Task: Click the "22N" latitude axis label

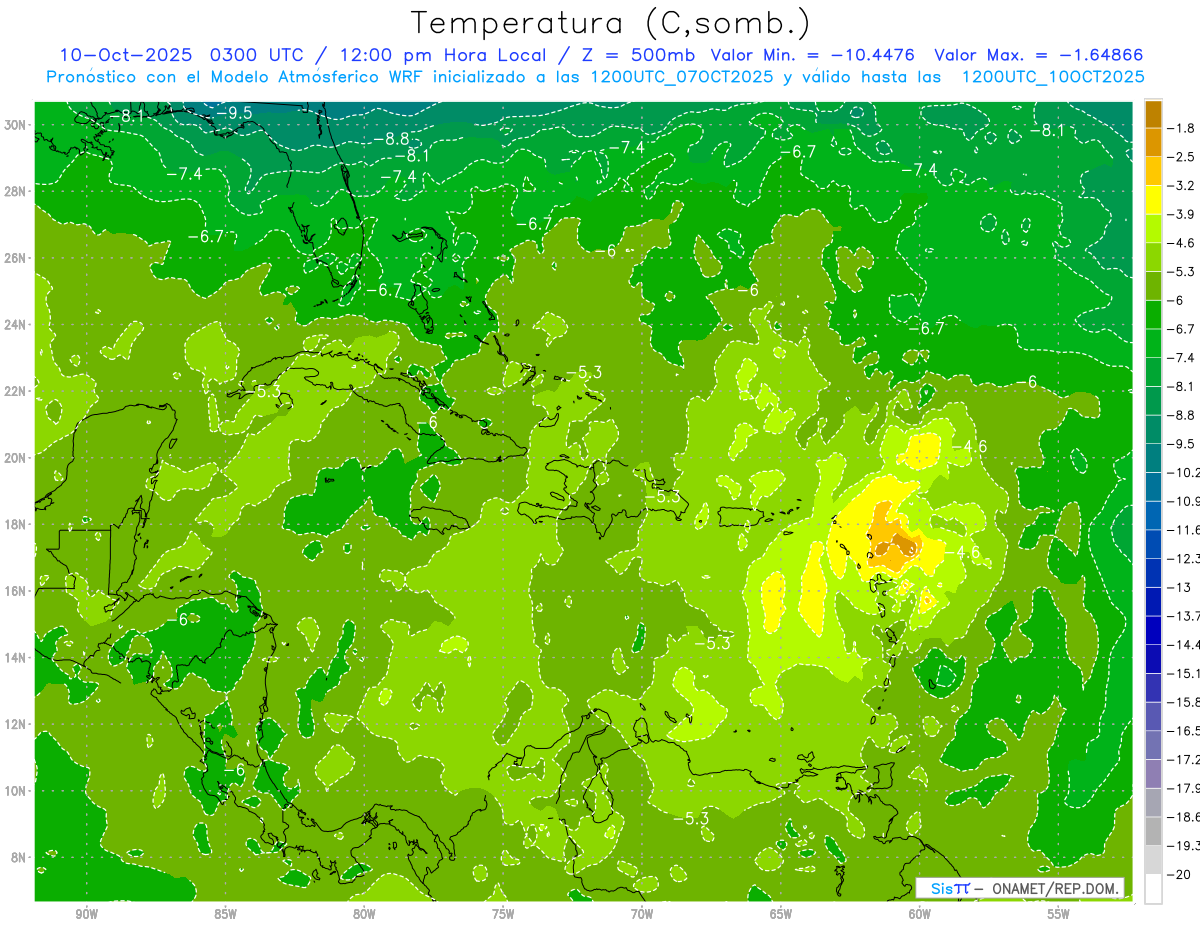Action: pos(14,391)
